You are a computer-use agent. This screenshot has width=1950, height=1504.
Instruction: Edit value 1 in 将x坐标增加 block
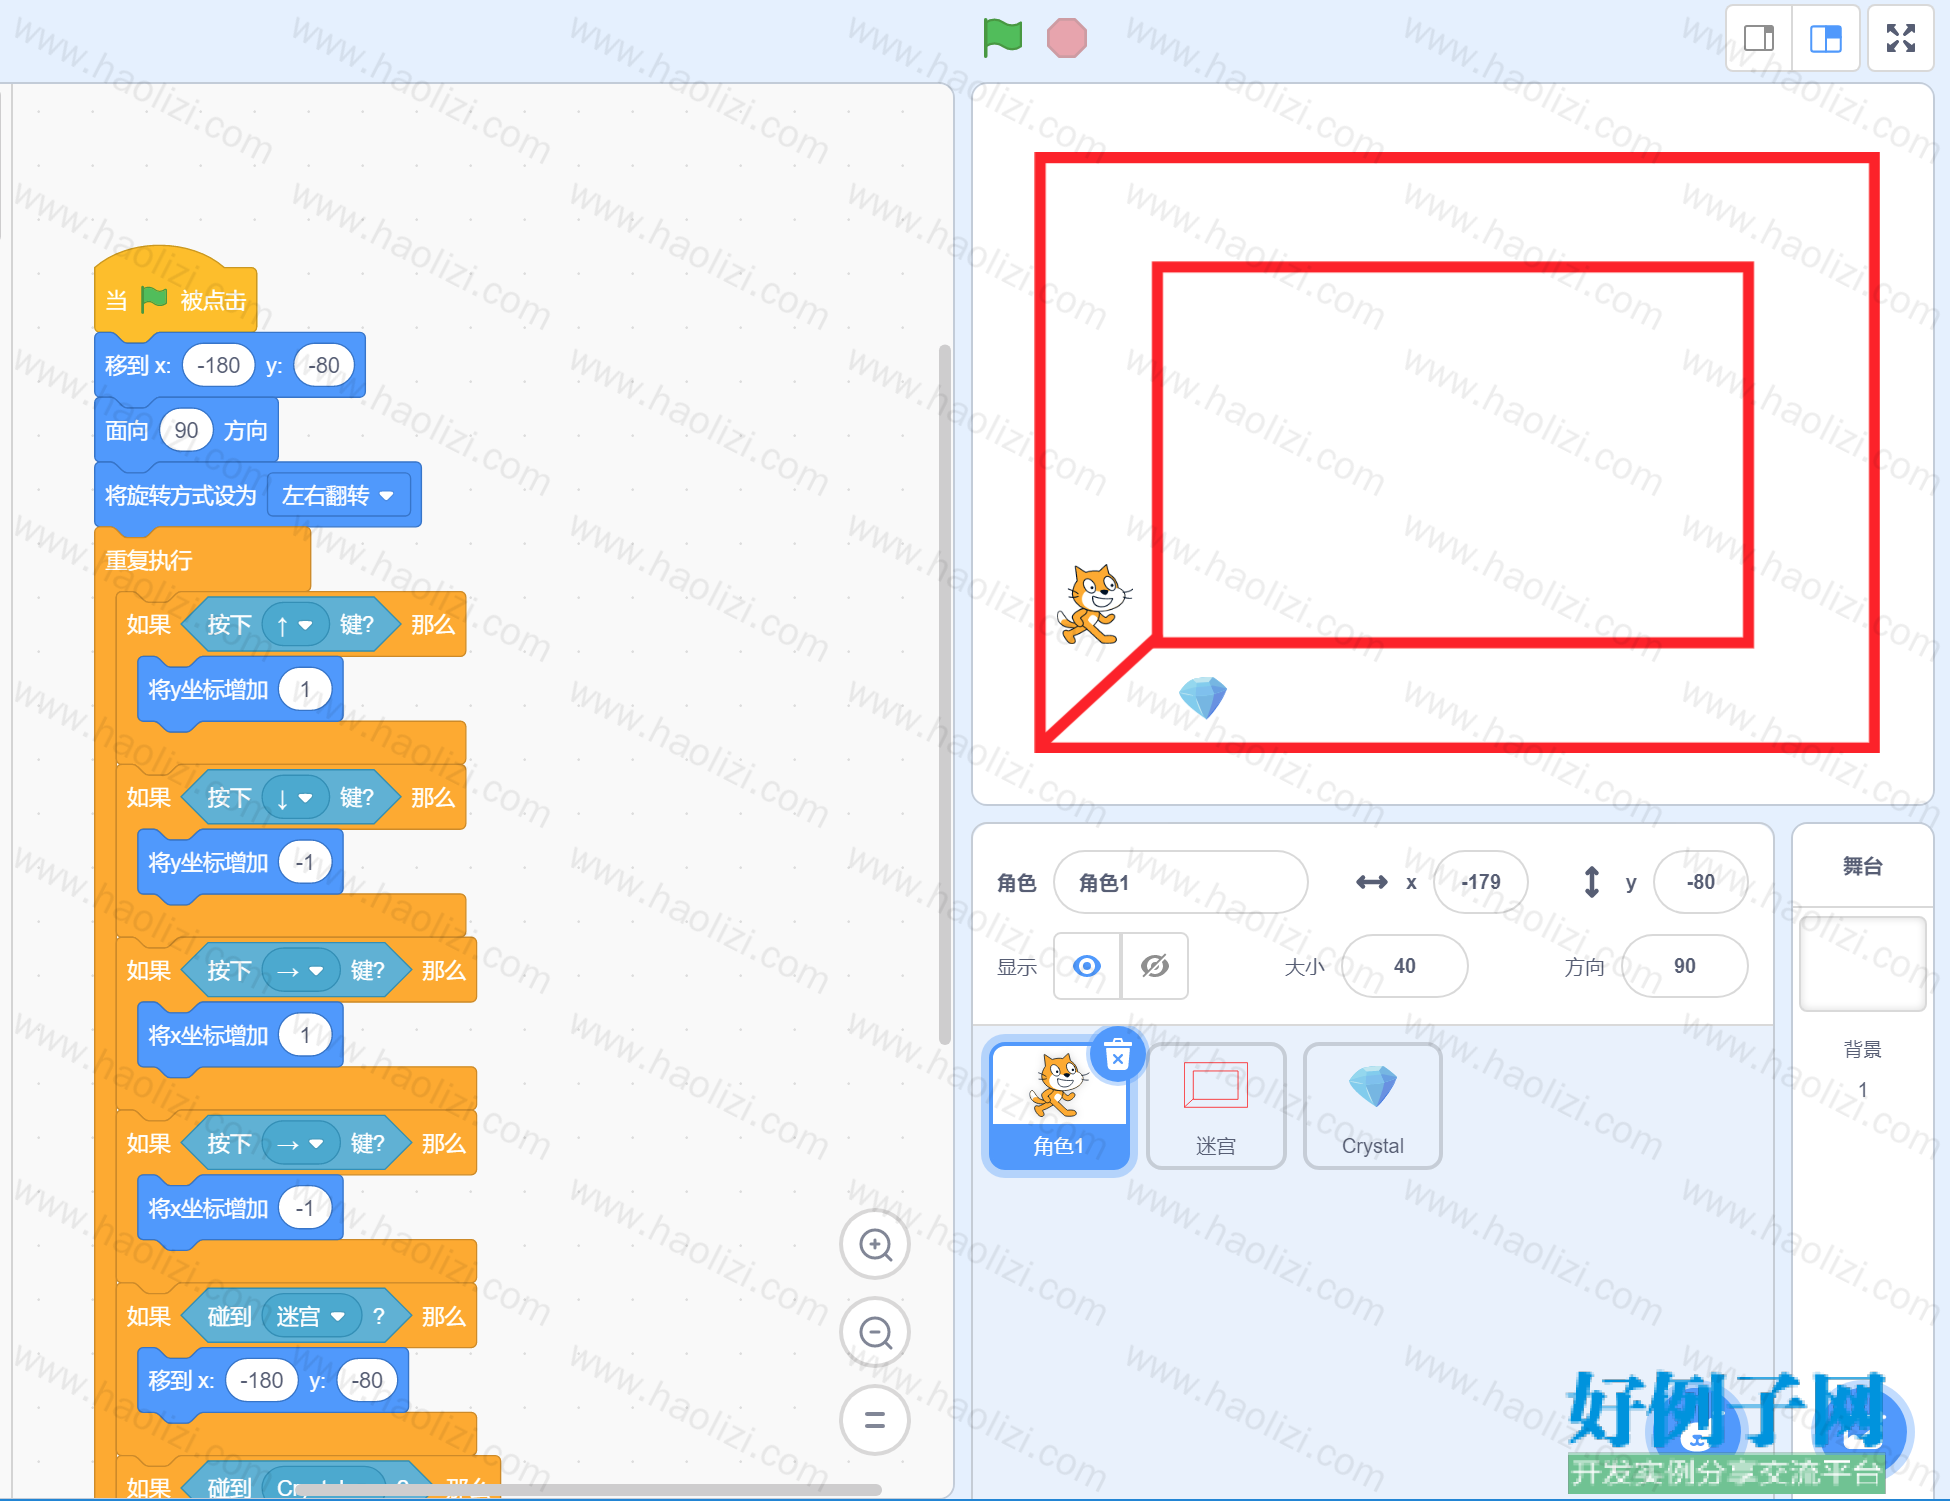(305, 1036)
